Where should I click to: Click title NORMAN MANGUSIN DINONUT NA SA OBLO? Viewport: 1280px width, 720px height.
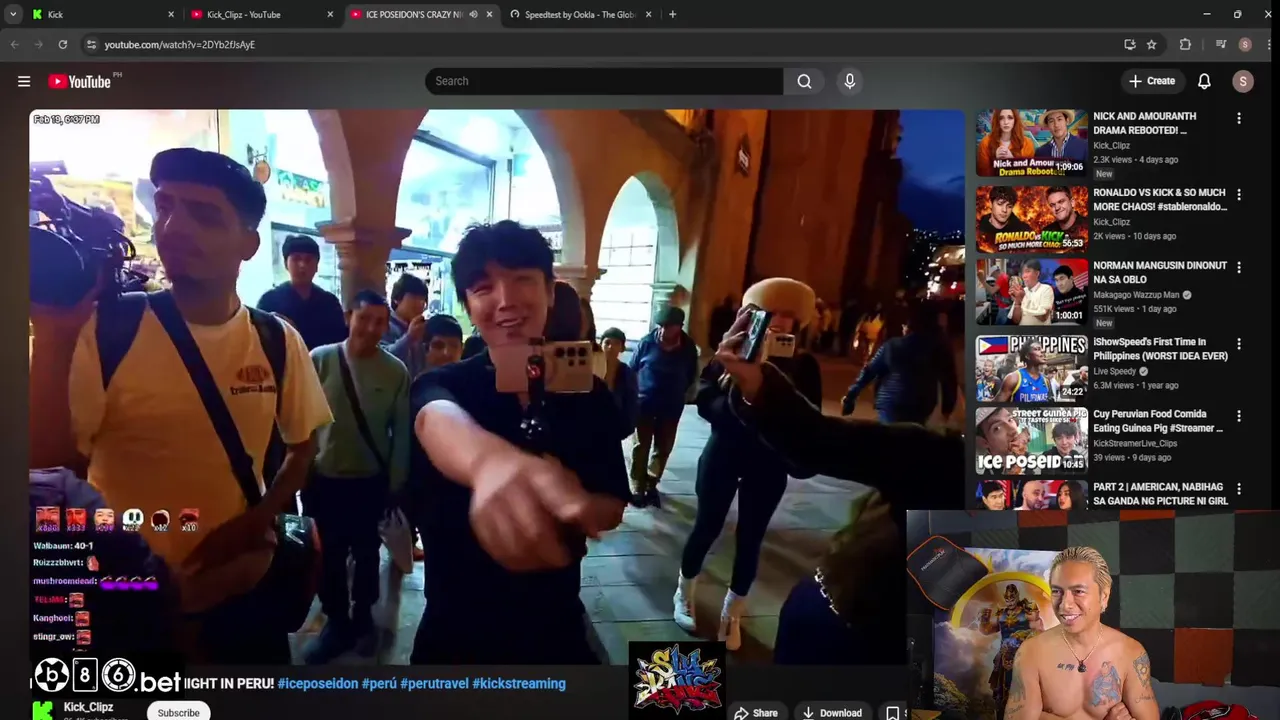[x=1159, y=272]
